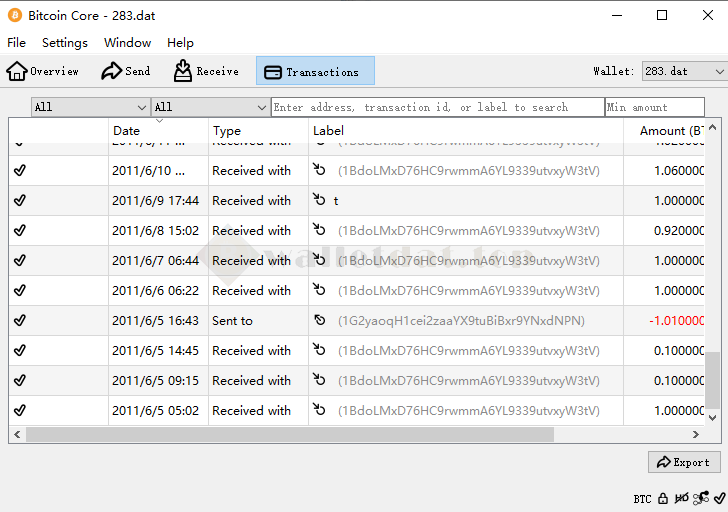Click the horizontal scrollbar of the transaction table
The height and width of the screenshot is (512, 728).
pos(290,434)
